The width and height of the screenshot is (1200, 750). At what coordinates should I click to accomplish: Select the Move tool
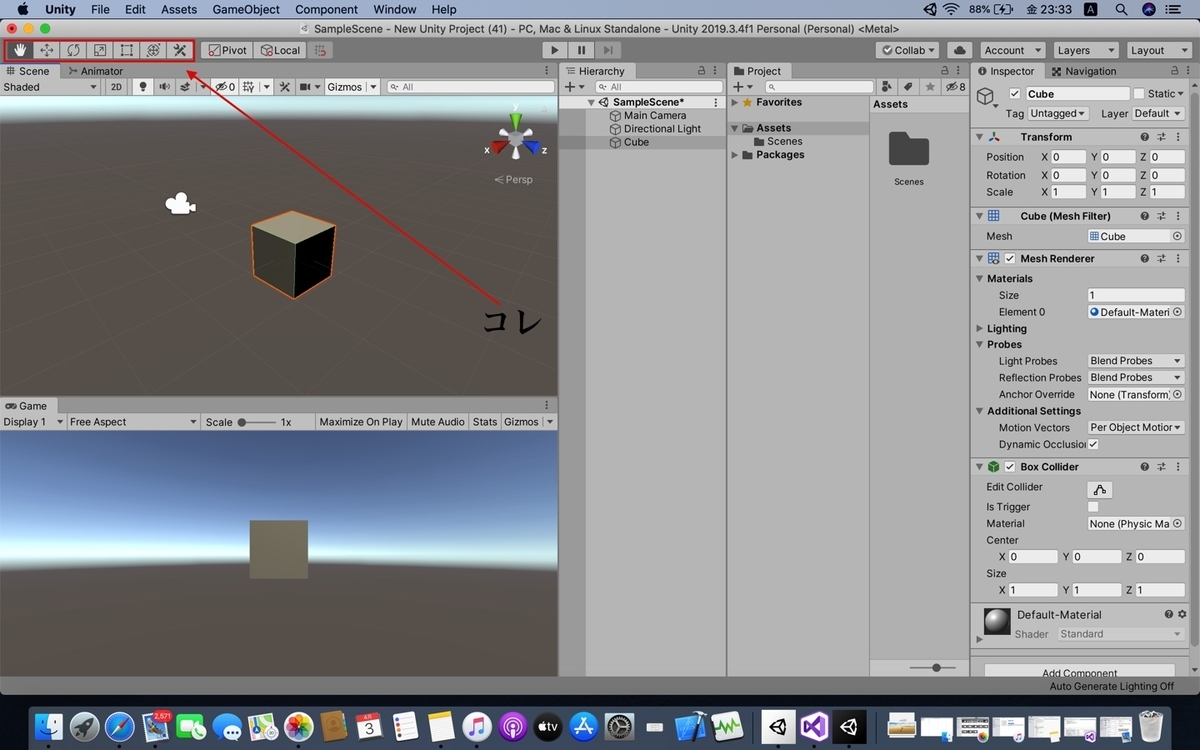point(47,50)
